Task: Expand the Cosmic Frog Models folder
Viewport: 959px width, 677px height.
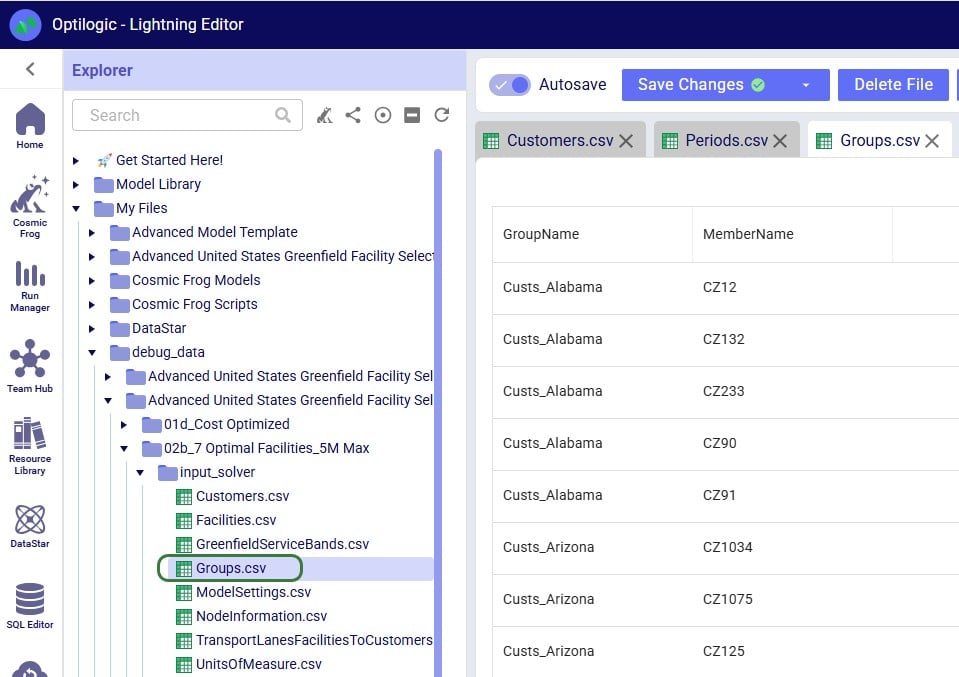Action: click(x=92, y=281)
